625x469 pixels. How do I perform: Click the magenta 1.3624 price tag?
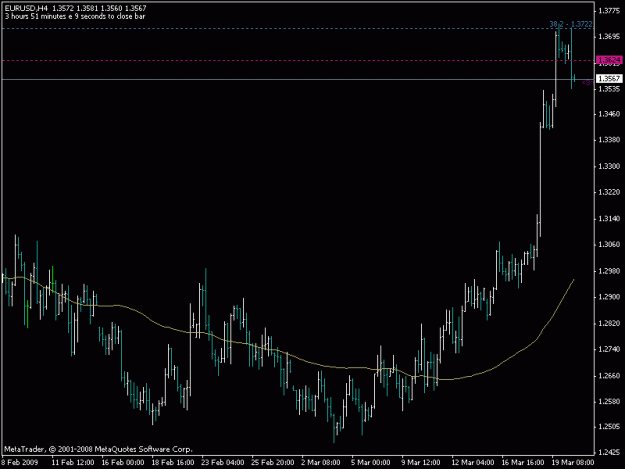pyautogui.click(x=609, y=60)
